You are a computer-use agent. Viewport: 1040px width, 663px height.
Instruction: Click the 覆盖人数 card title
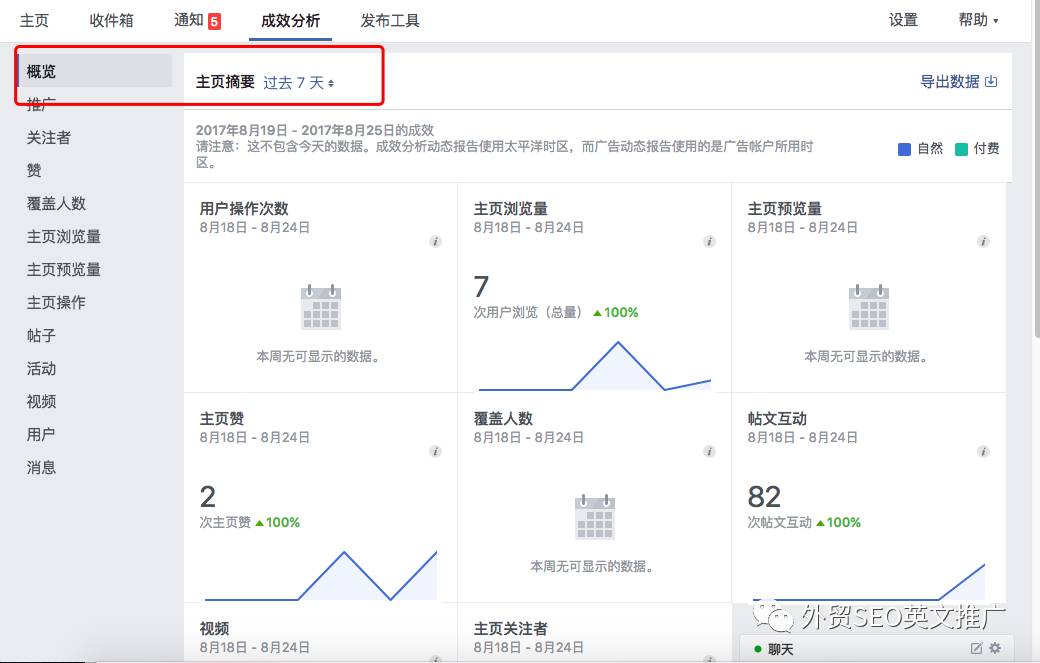[x=503, y=419]
